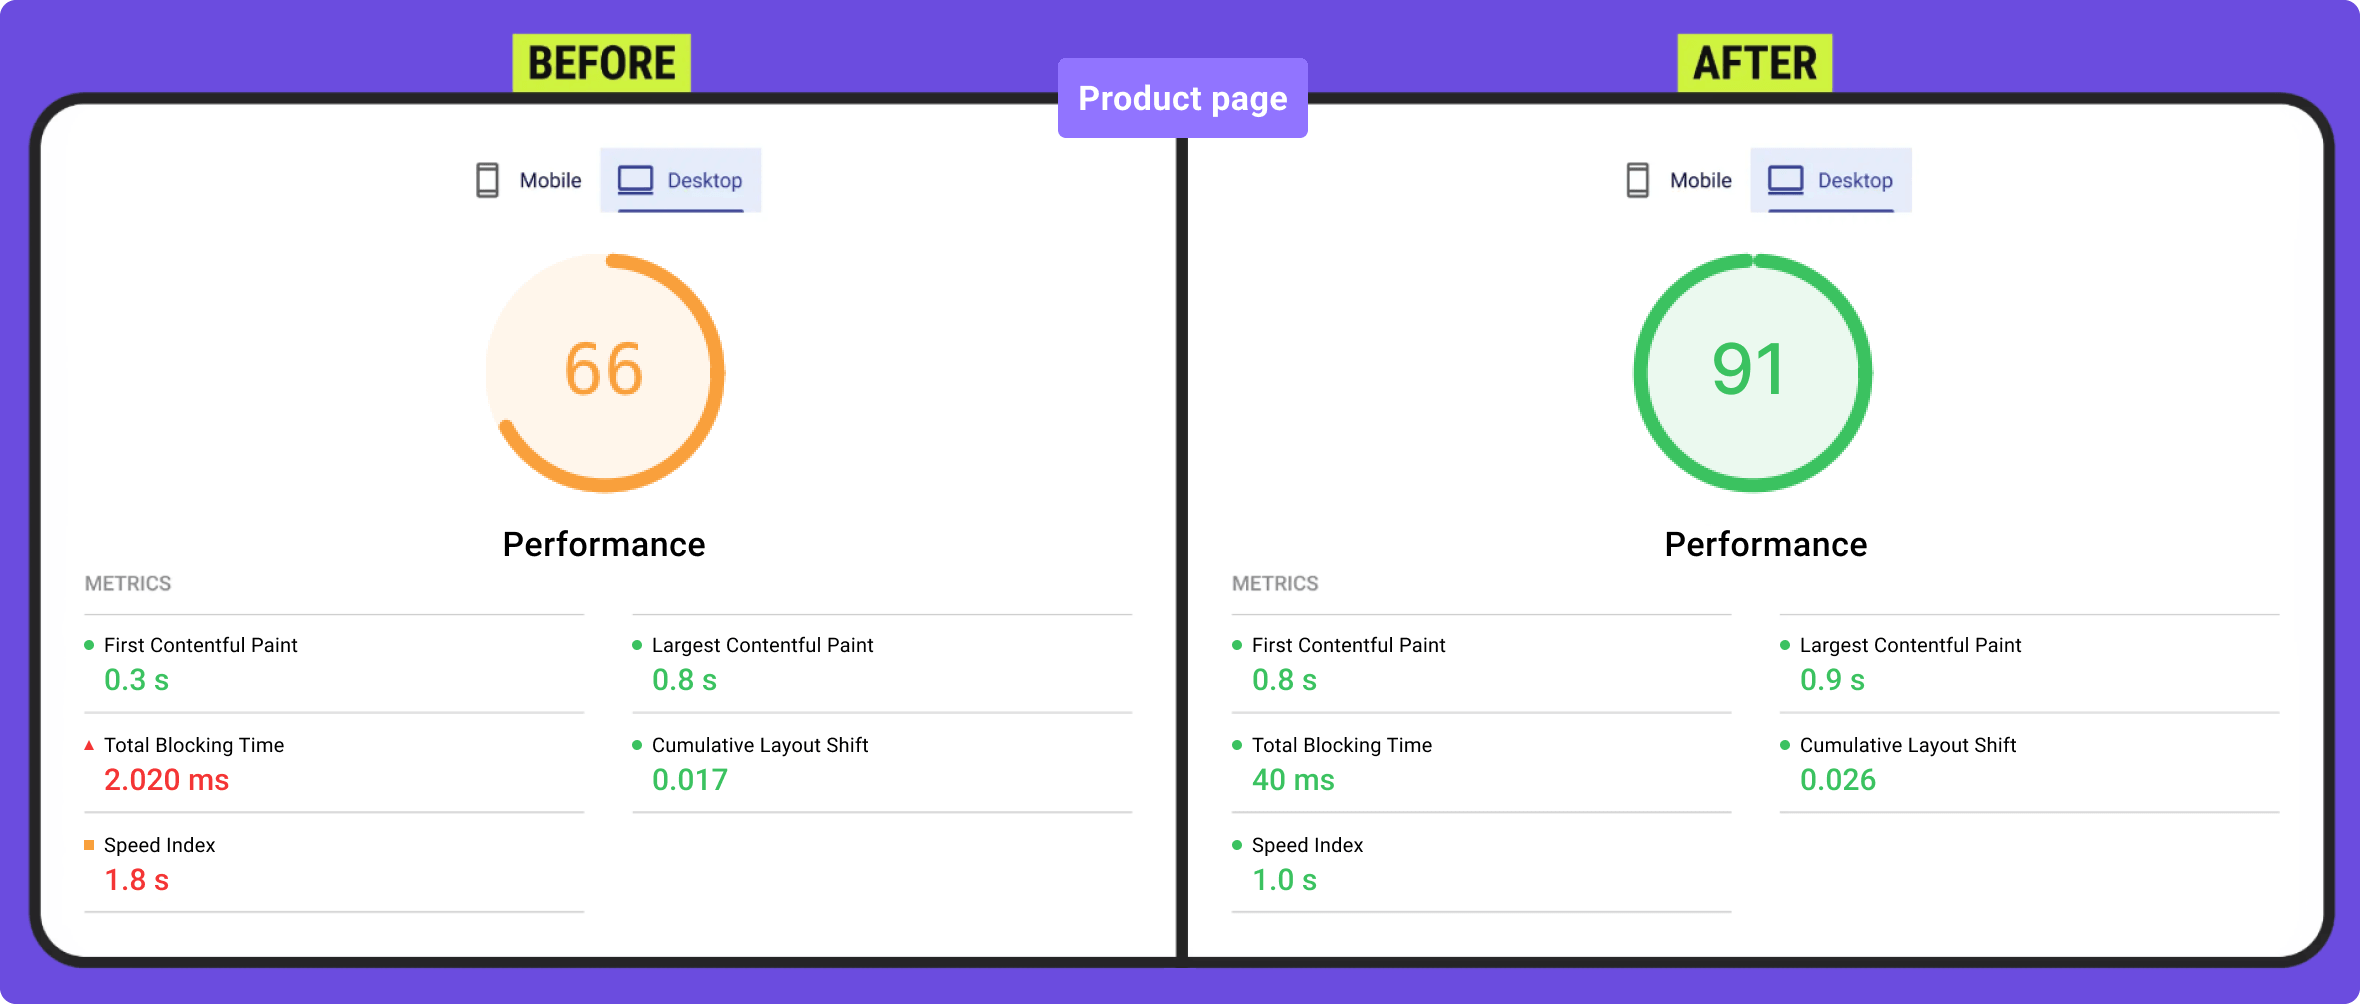Click the 0.026 Cumulative Layout Shift value
Screen dimensions: 2360x1004
point(1837,780)
